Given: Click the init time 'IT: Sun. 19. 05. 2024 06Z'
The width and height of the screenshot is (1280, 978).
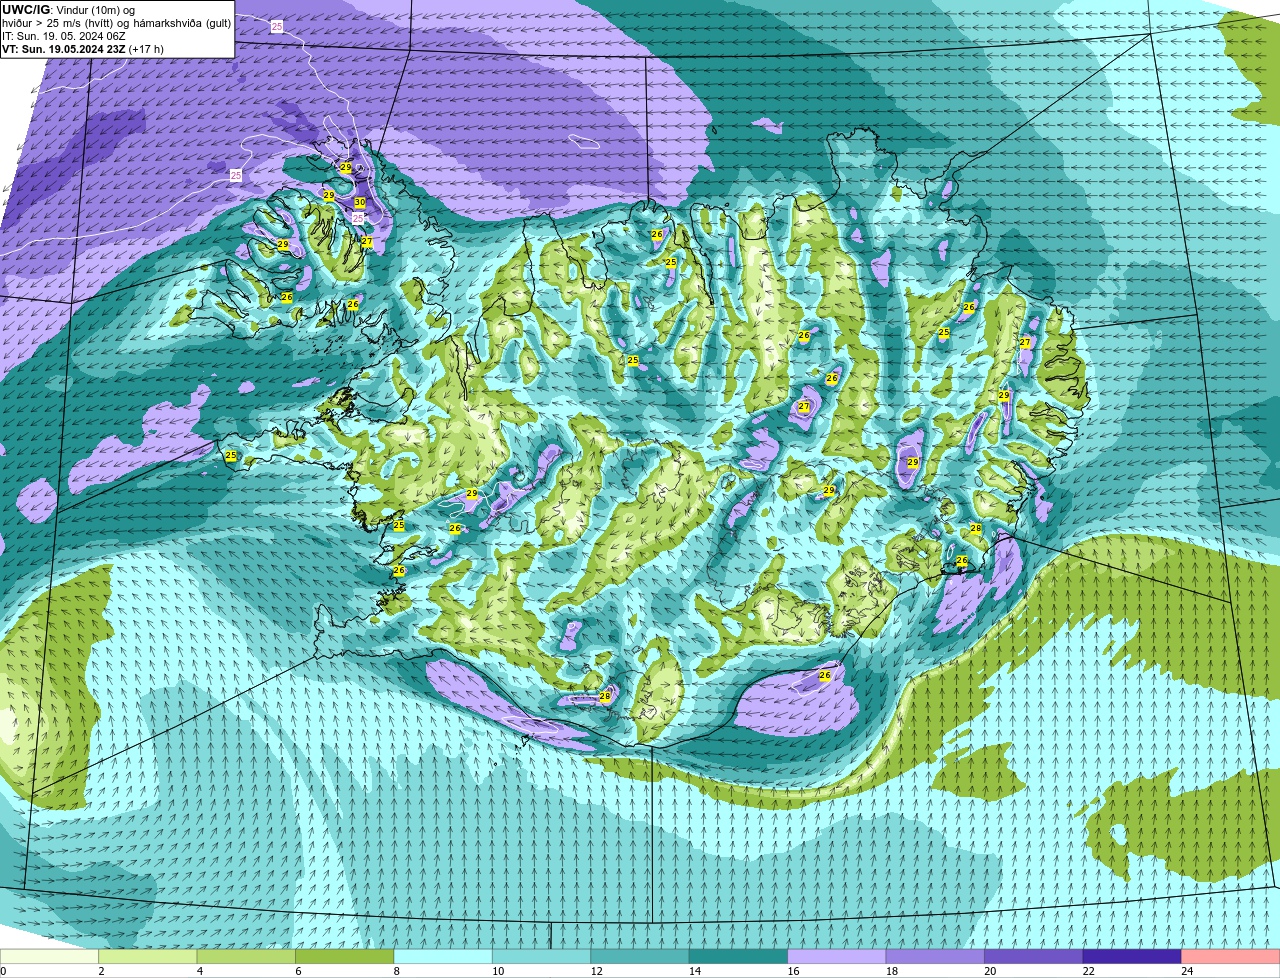Looking at the screenshot, I should [63, 36].
